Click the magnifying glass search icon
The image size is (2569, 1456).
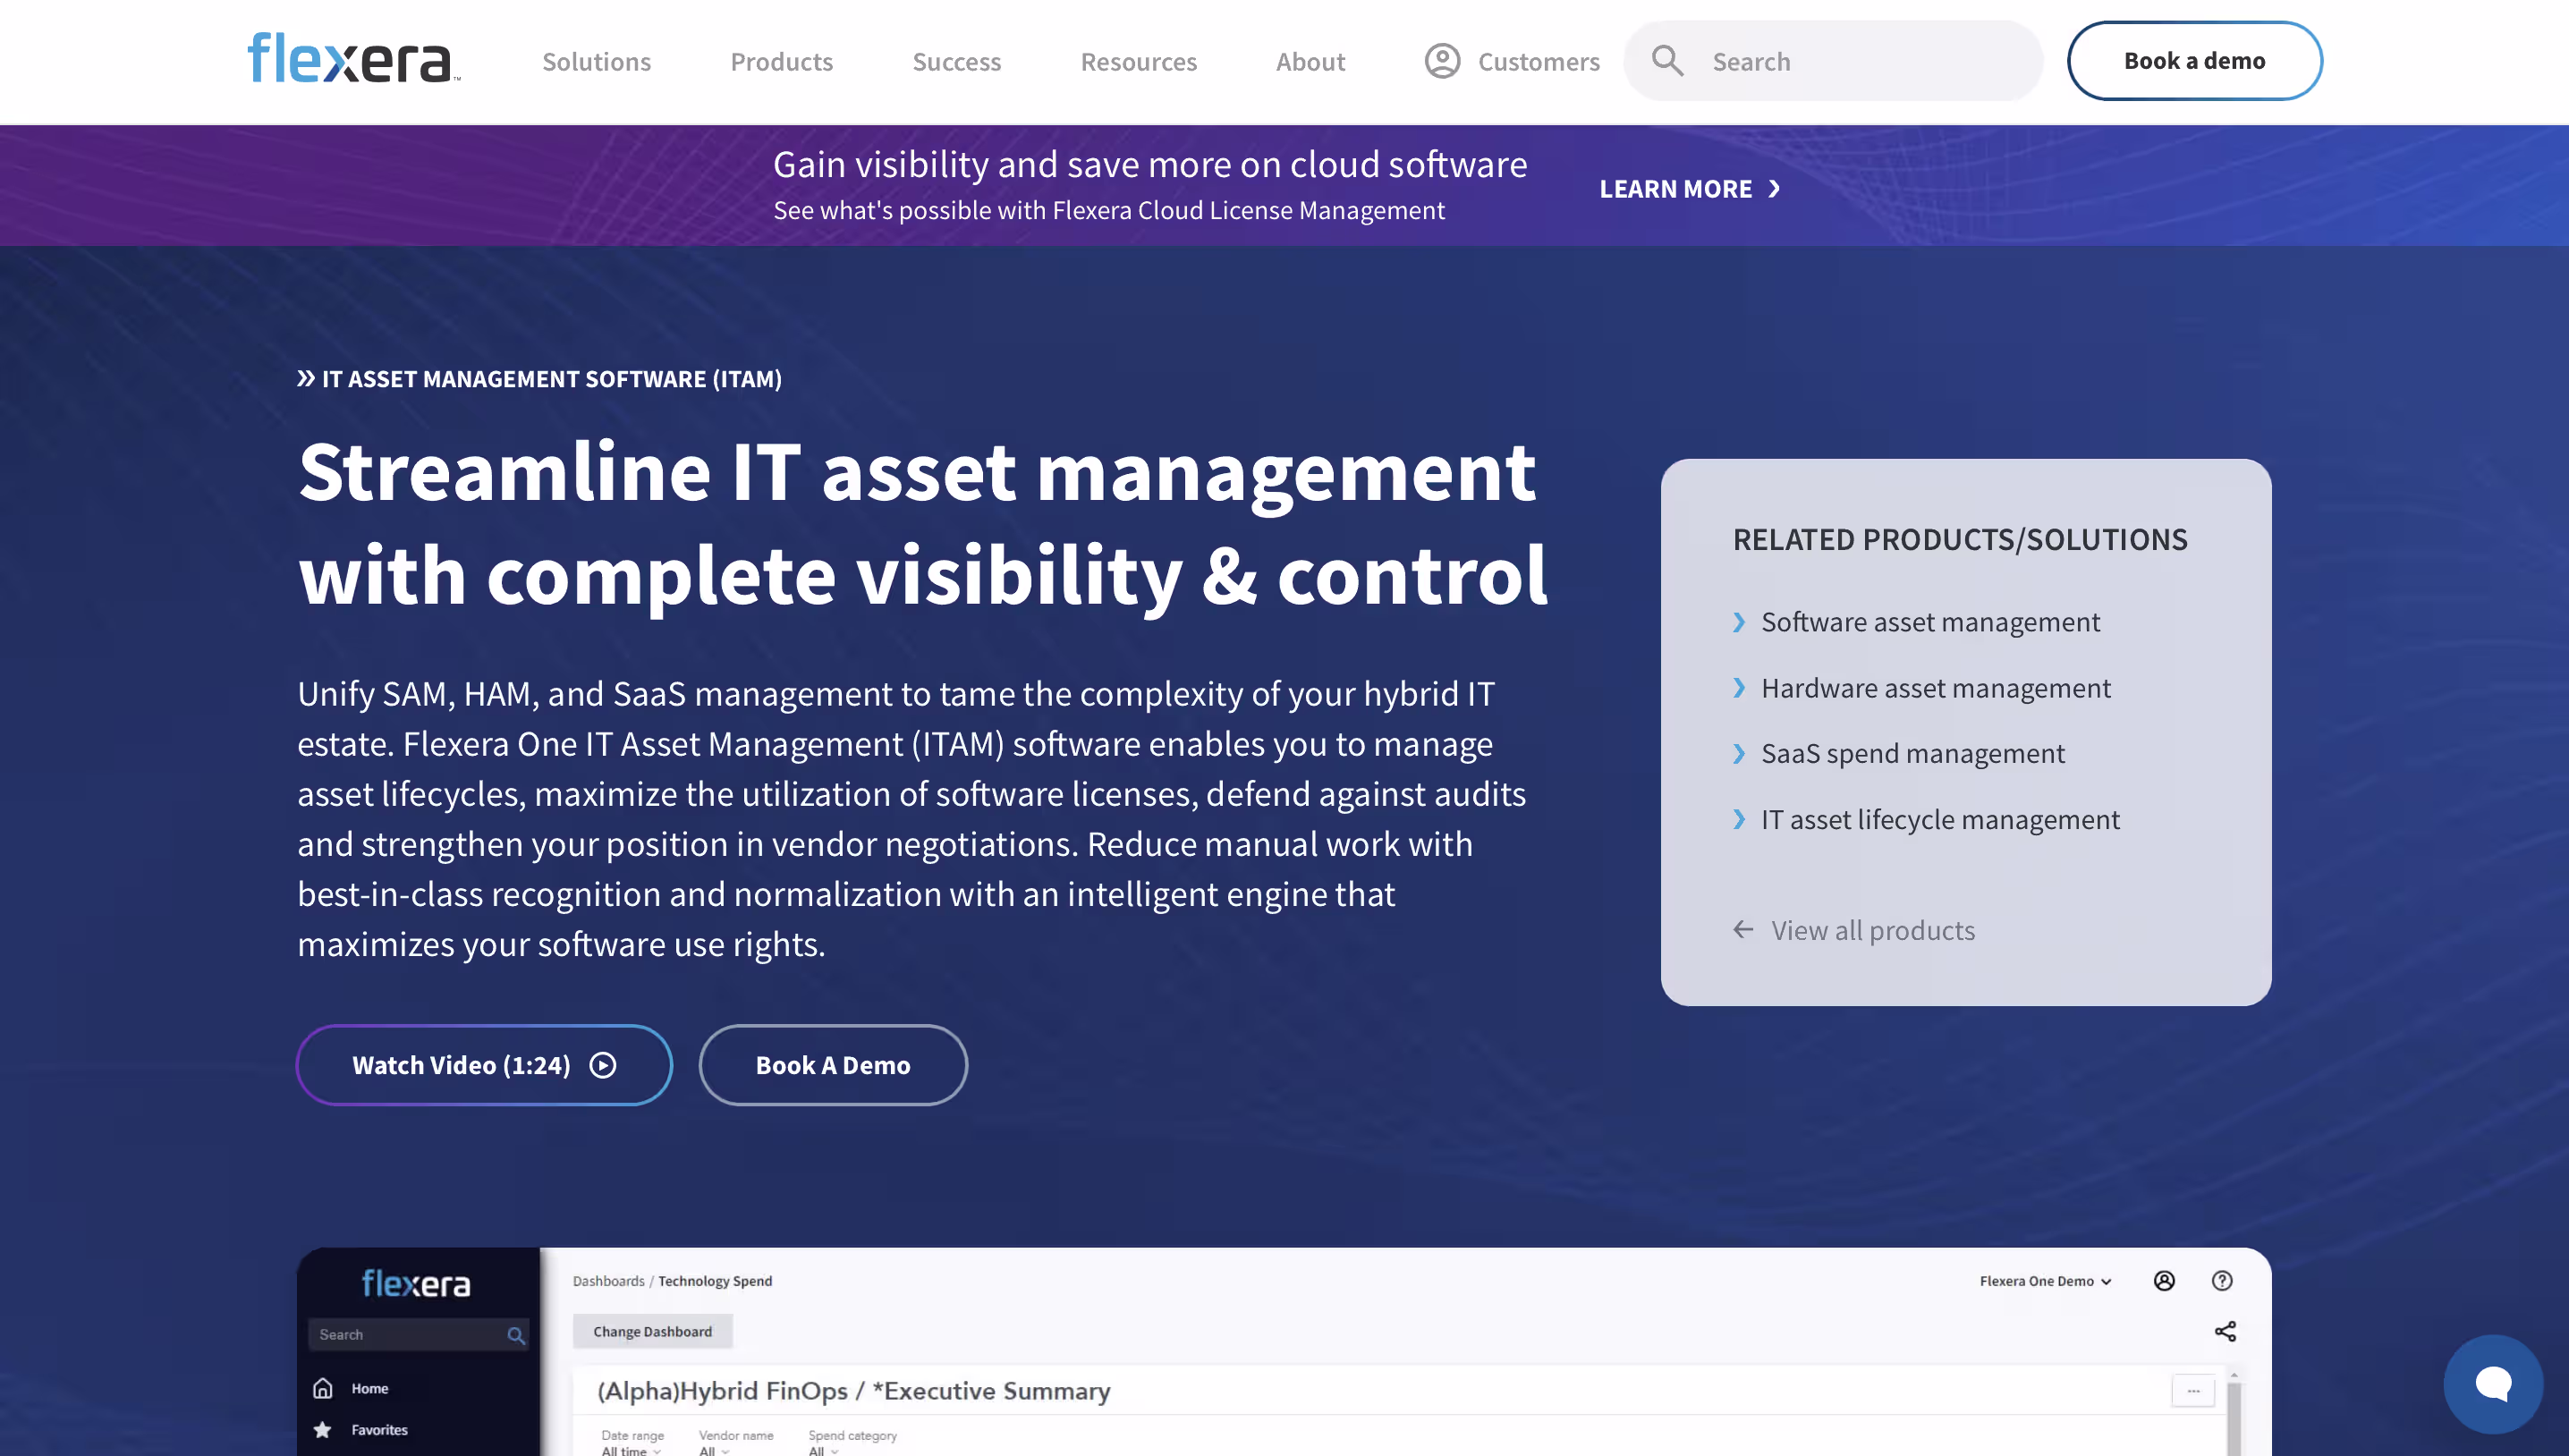[1667, 61]
